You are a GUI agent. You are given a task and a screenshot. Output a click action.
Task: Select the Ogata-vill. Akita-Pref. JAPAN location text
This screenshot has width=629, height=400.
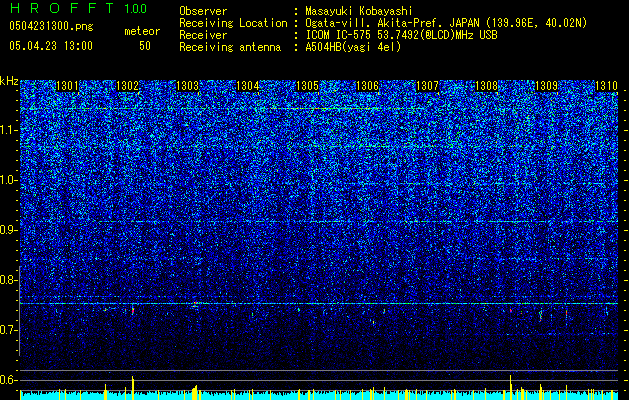tap(446, 23)
